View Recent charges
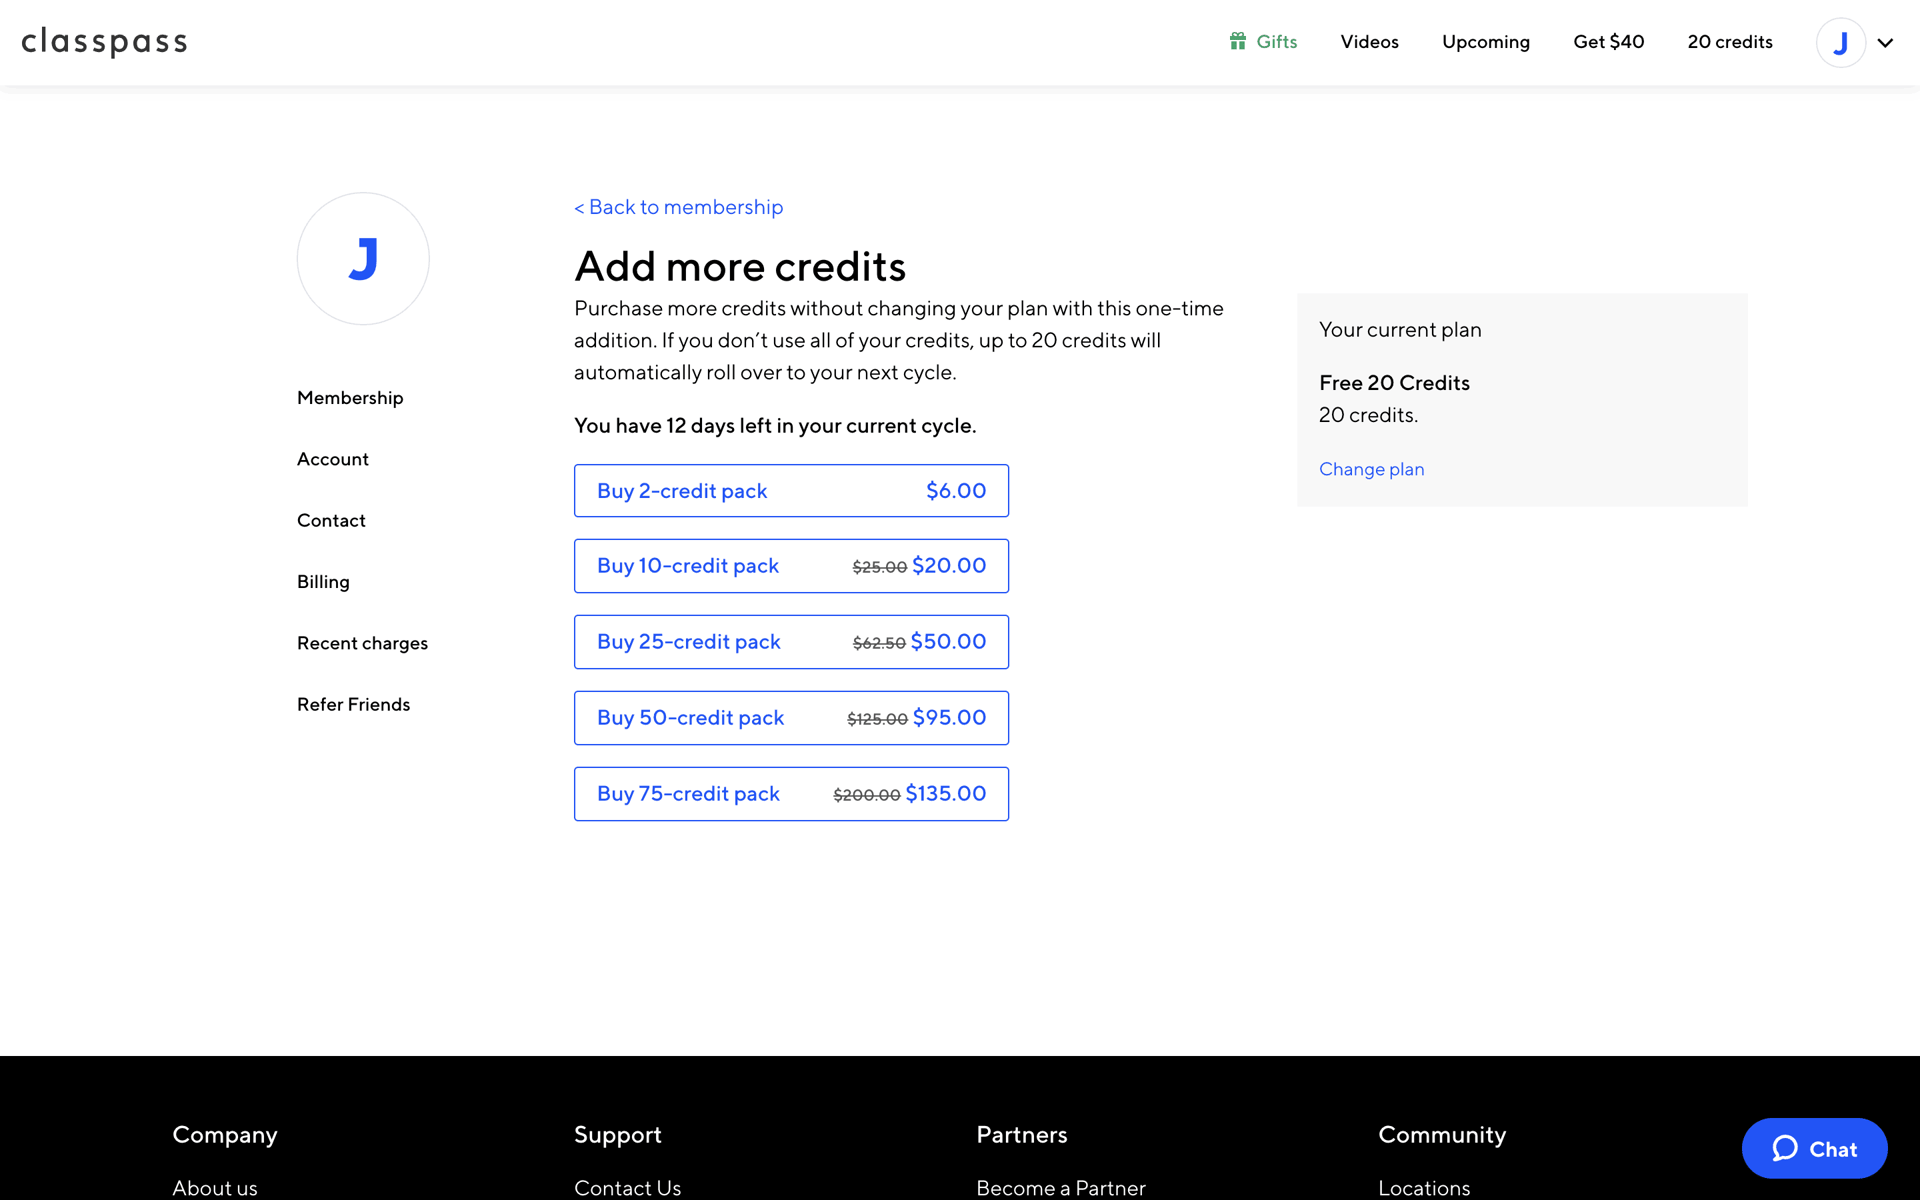Image resolution: width=1920 pixels, height=1200 pixels. pos(362,643)
